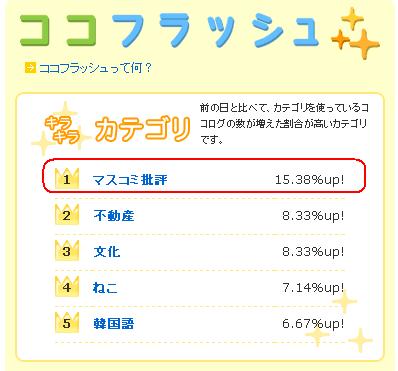Click the カテゴリ heading graphic
The width and height of the screenshot is (398, 371).
pos(143,129)
